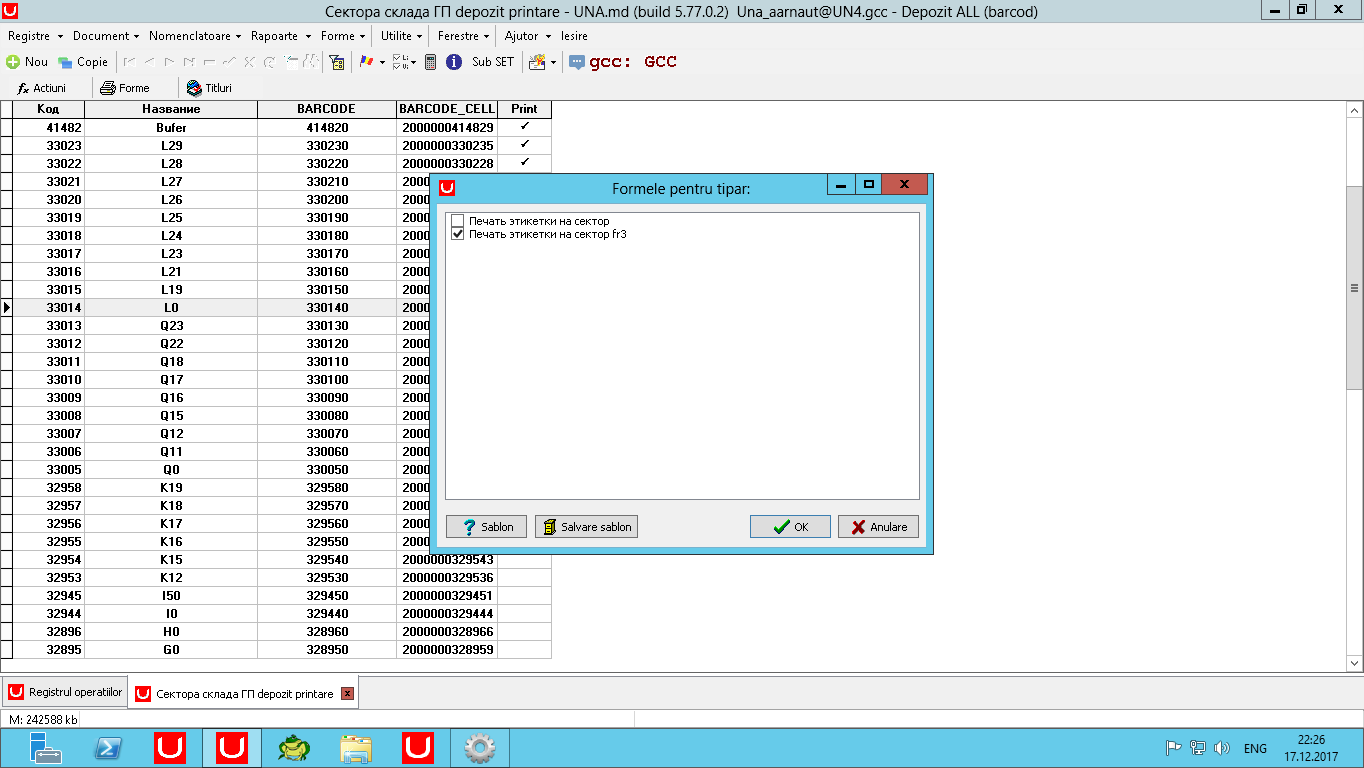Viewport: 1364px width, 768px height.
Task: Confirm the print dialog with OK
Action: 790,527
